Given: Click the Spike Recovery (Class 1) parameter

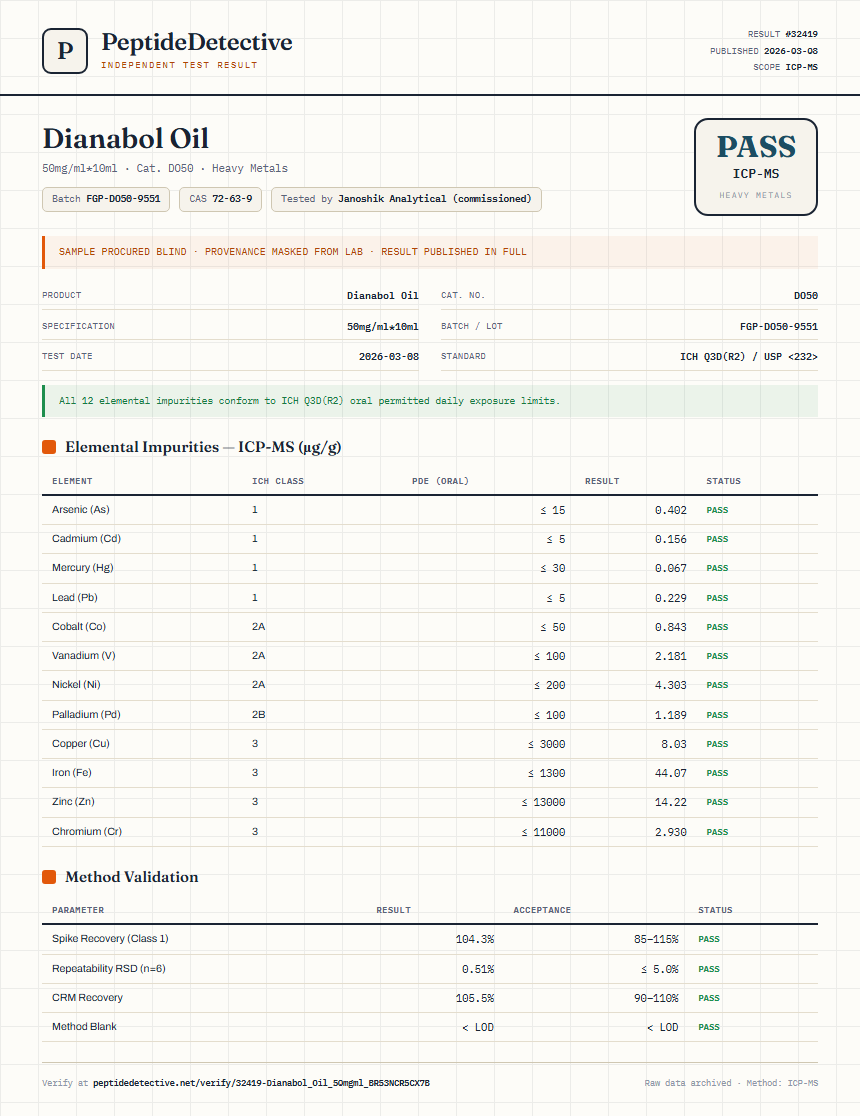Looking at the screenshot, I should [110, 939].
